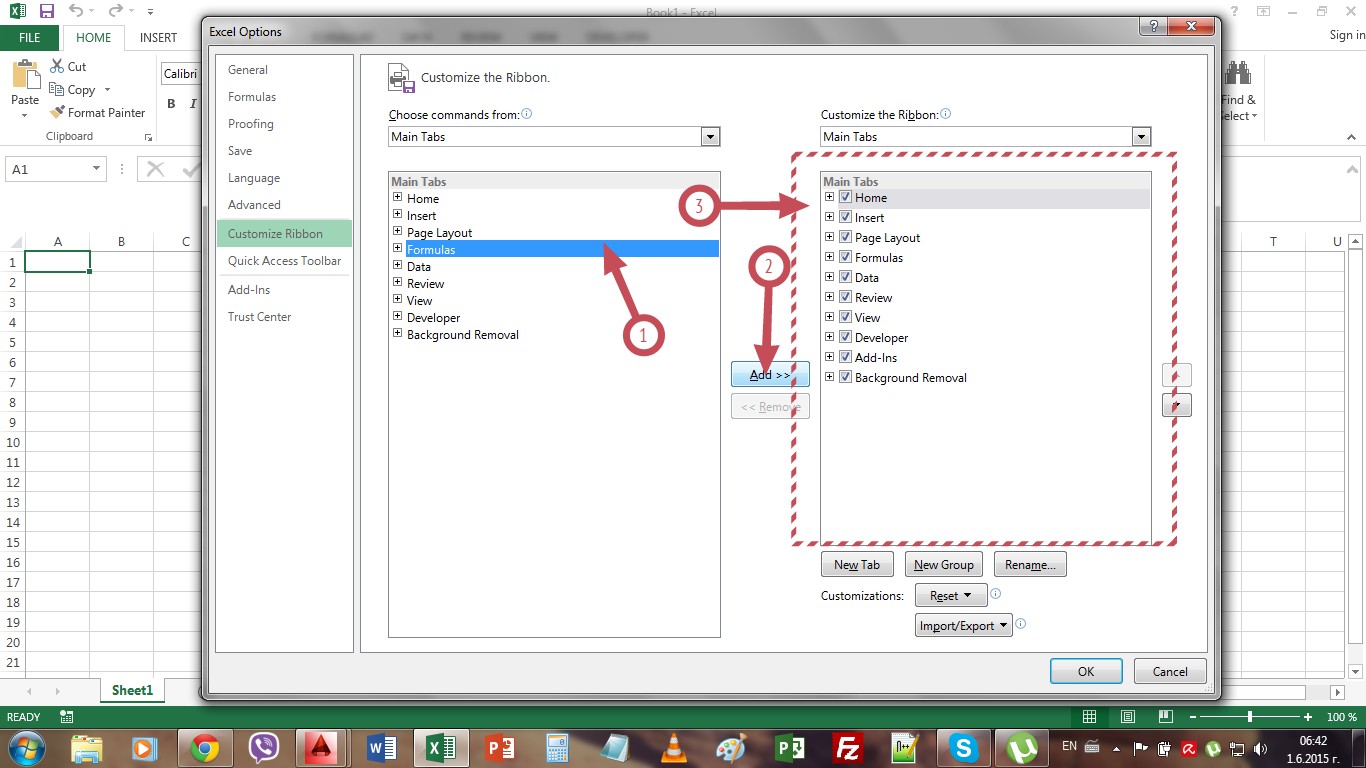Open Word from the taskbar

[383, 747]
